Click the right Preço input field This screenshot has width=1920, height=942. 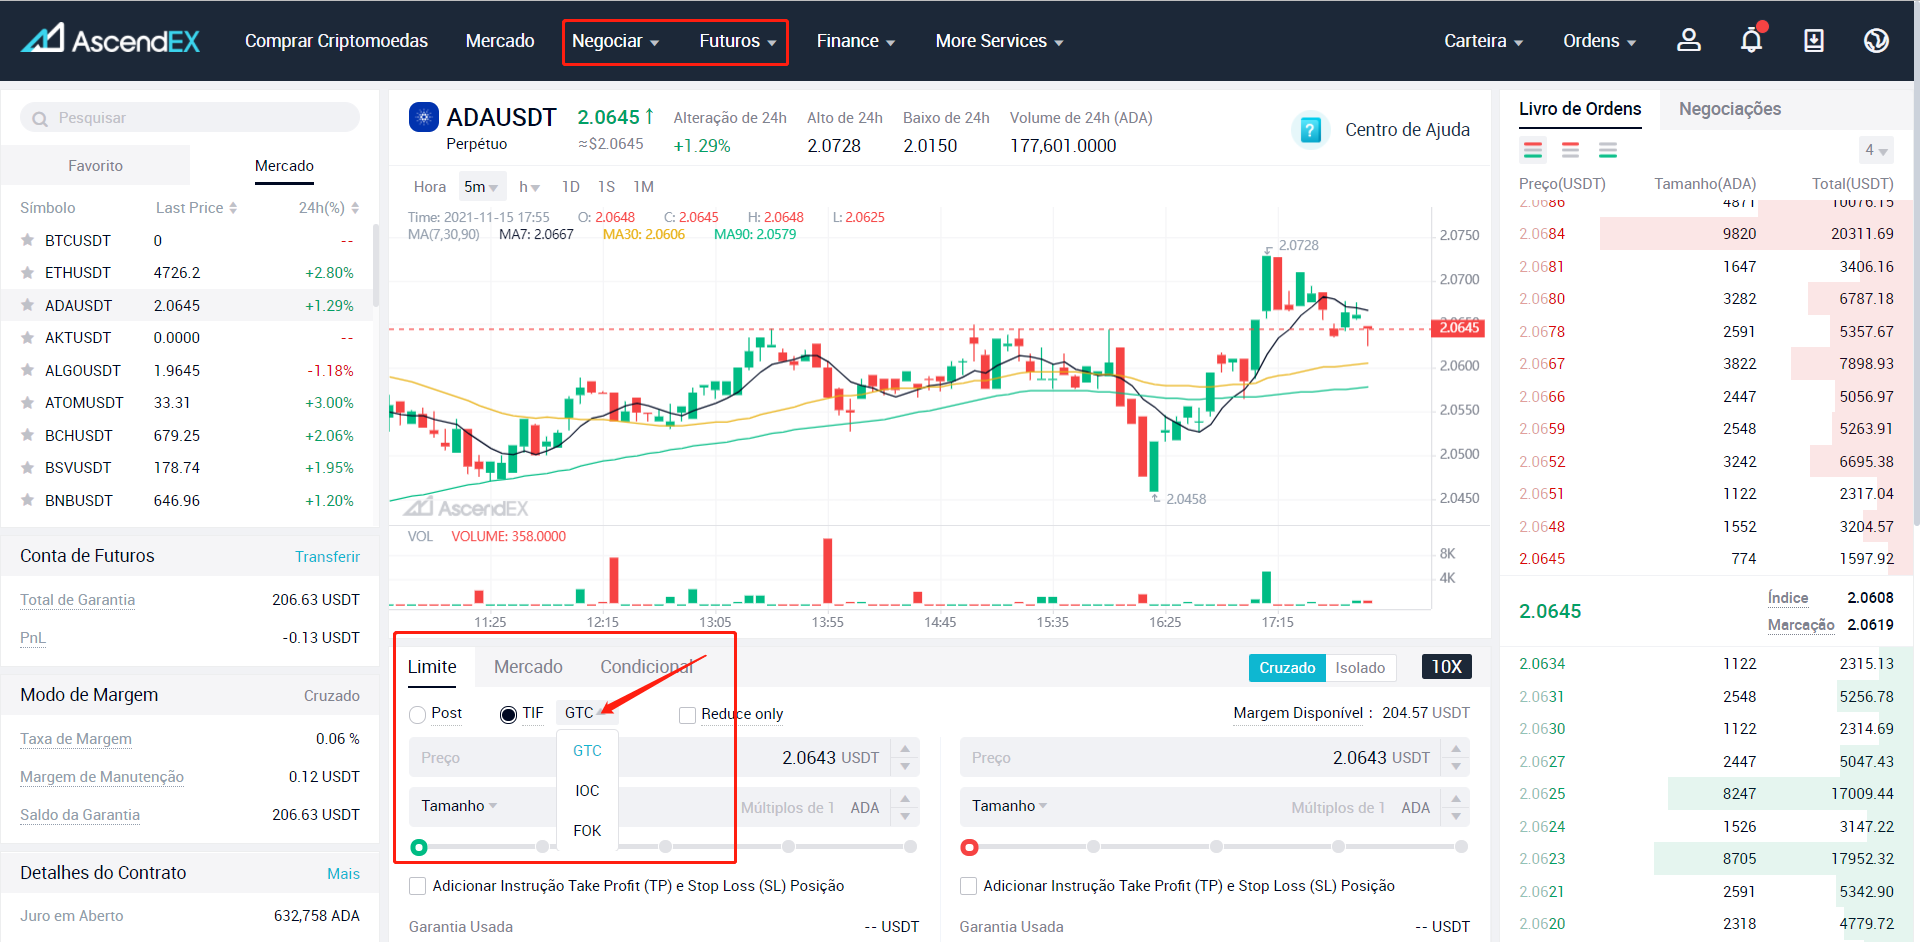[x=1200, y=758]
